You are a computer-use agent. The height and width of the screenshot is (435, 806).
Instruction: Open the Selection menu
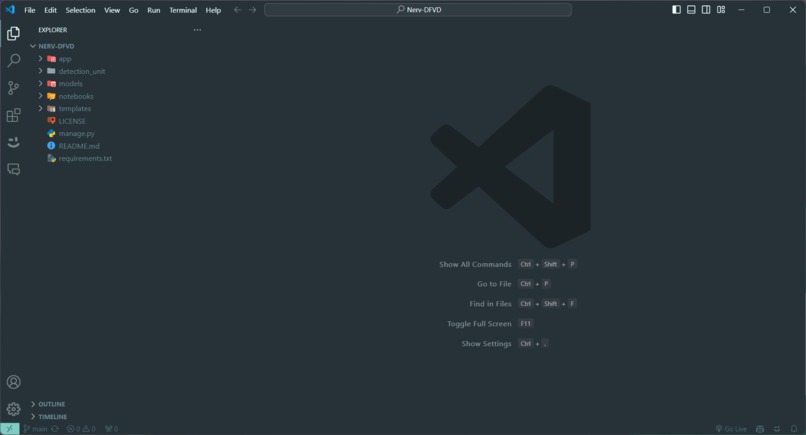click(x=80, y=10)
